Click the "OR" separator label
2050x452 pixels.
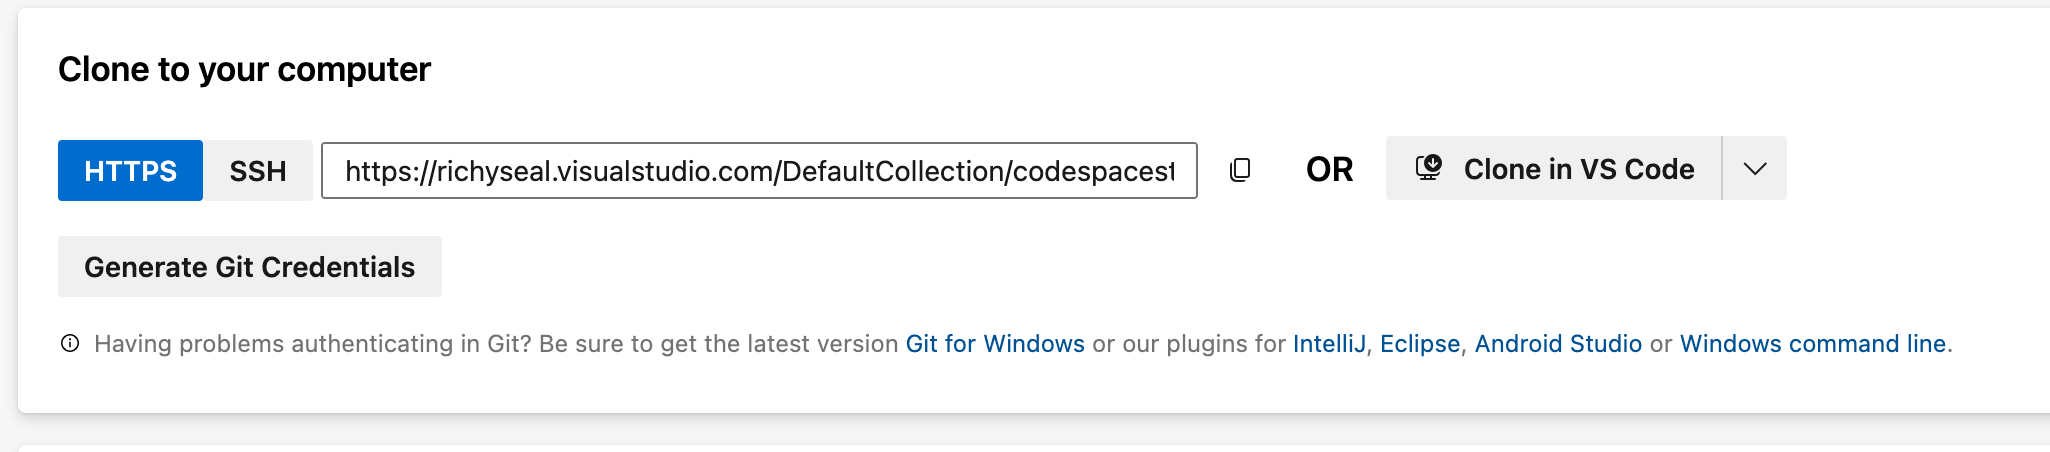1329,170
